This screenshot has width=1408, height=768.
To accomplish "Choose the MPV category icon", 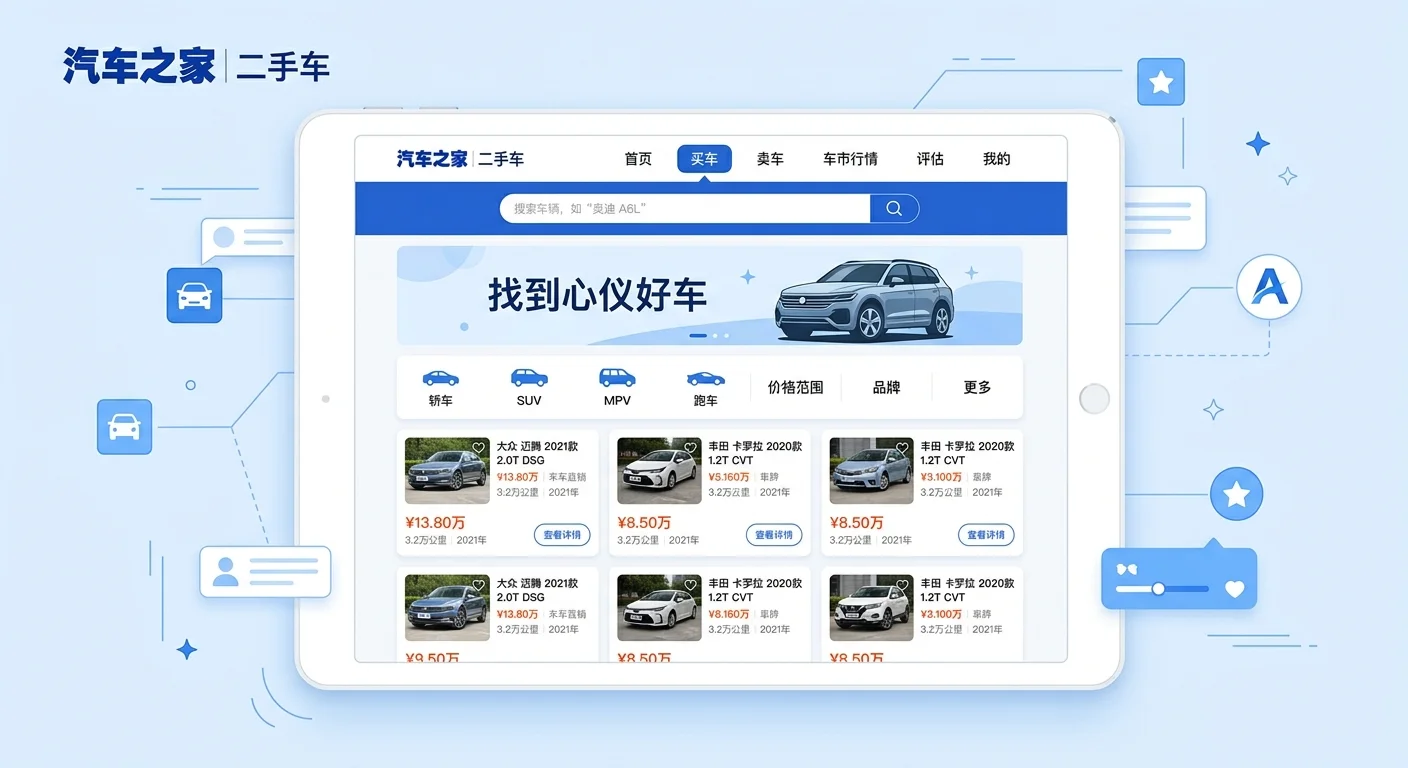I will [617, 387].
